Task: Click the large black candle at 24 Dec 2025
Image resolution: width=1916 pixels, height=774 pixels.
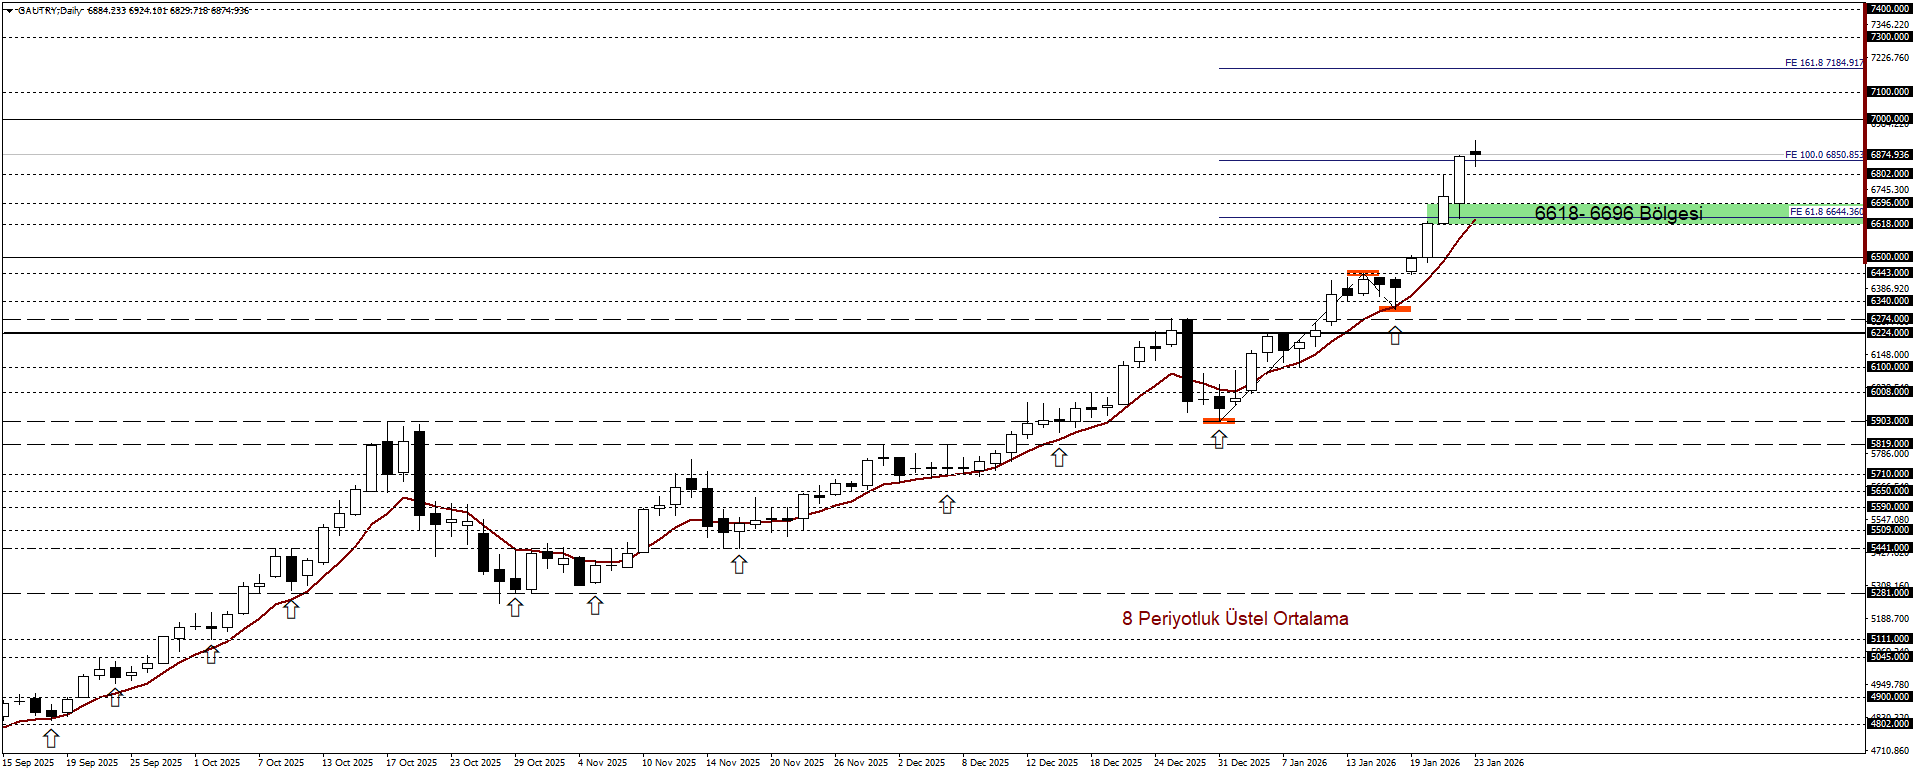Action: pos(1187,360)
